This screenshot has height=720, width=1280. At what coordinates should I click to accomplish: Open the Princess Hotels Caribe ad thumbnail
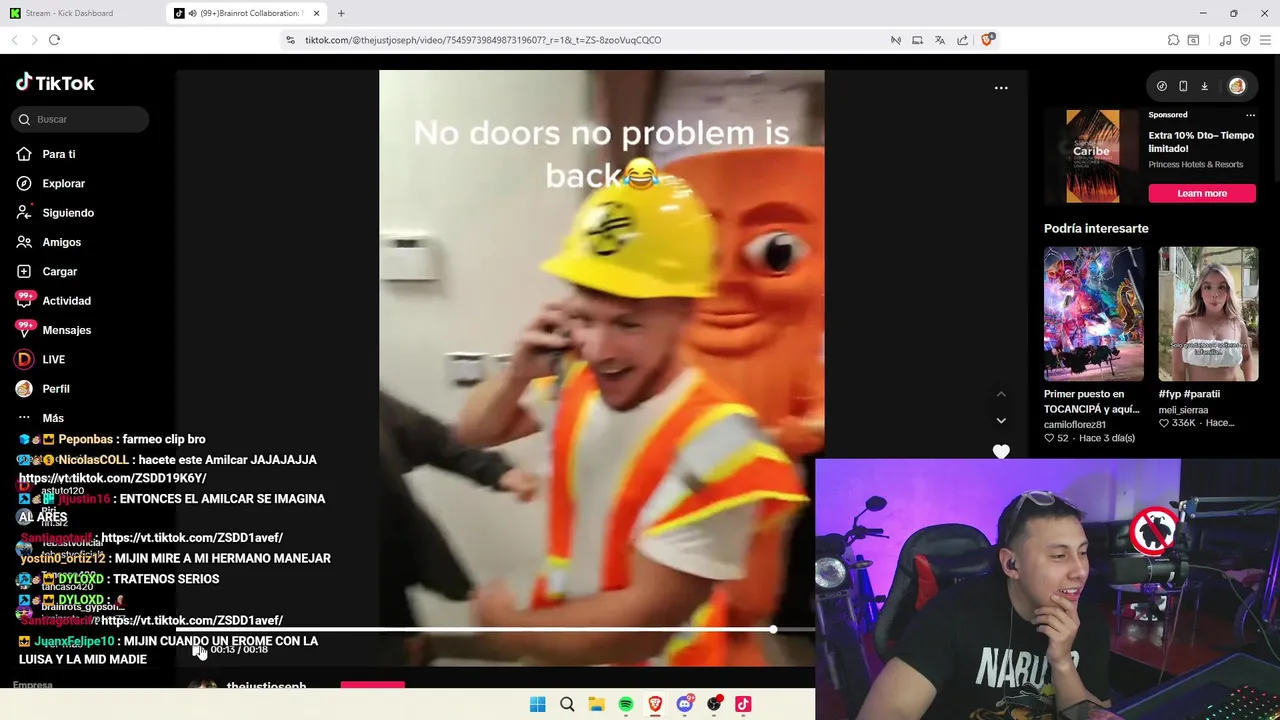tap(1092, 156)
